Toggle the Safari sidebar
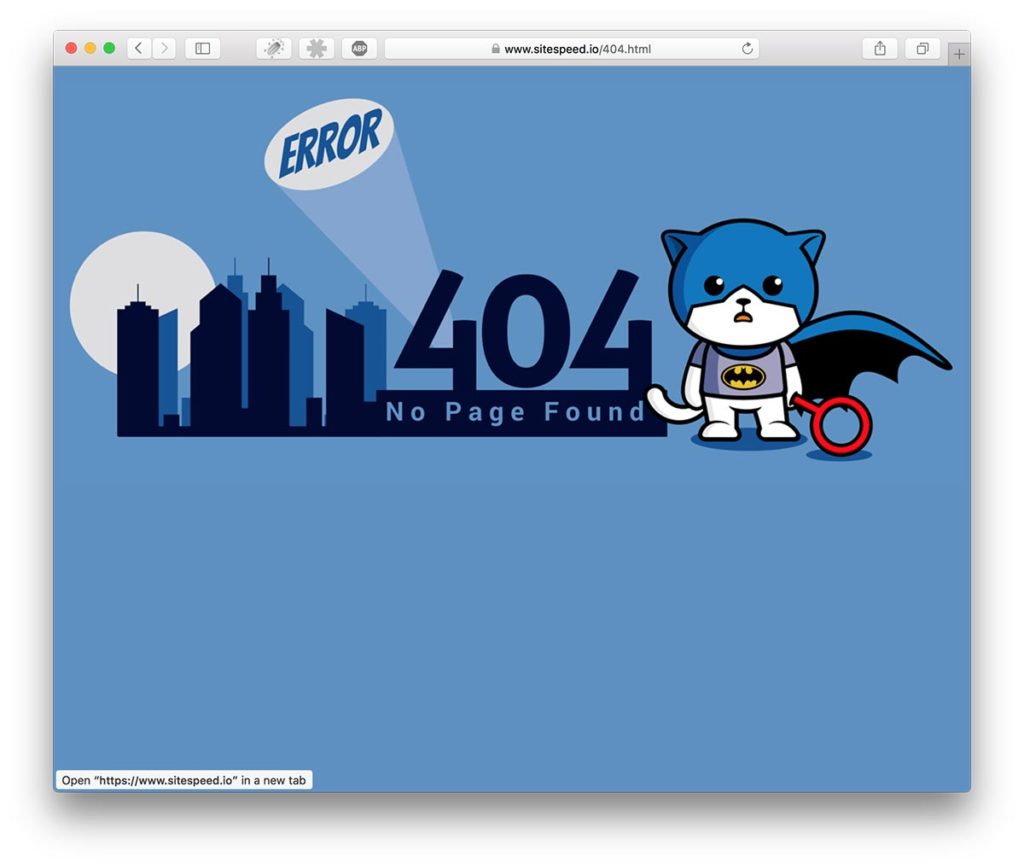This screenshot has height=868, width=1024. click(x=203, y=47)
